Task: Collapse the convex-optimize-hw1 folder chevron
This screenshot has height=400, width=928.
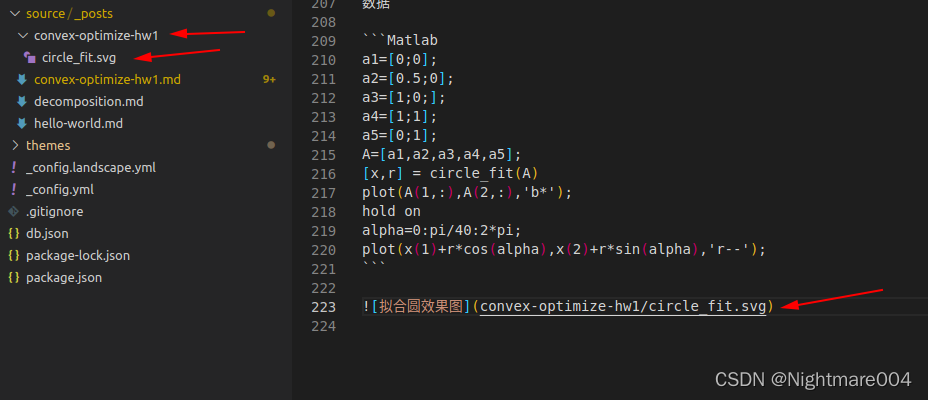Action: (x=23, y=36)
